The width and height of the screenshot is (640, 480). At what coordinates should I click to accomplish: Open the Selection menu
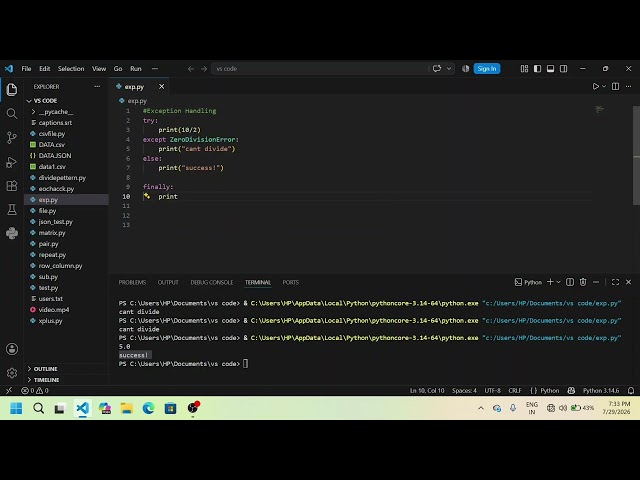pos(71,69)
